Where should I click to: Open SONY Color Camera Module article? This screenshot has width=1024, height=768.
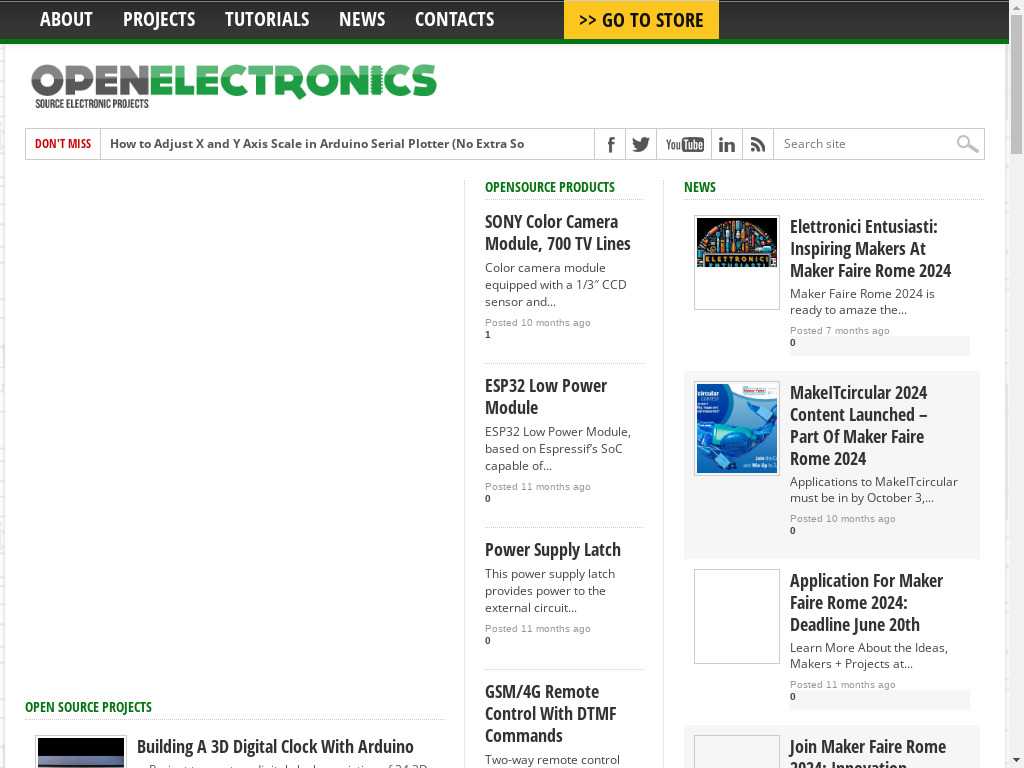(558, 232)
